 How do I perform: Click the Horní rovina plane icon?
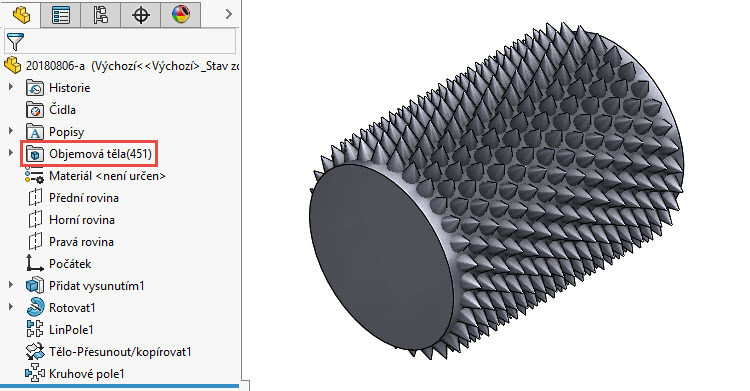point(35,220)
